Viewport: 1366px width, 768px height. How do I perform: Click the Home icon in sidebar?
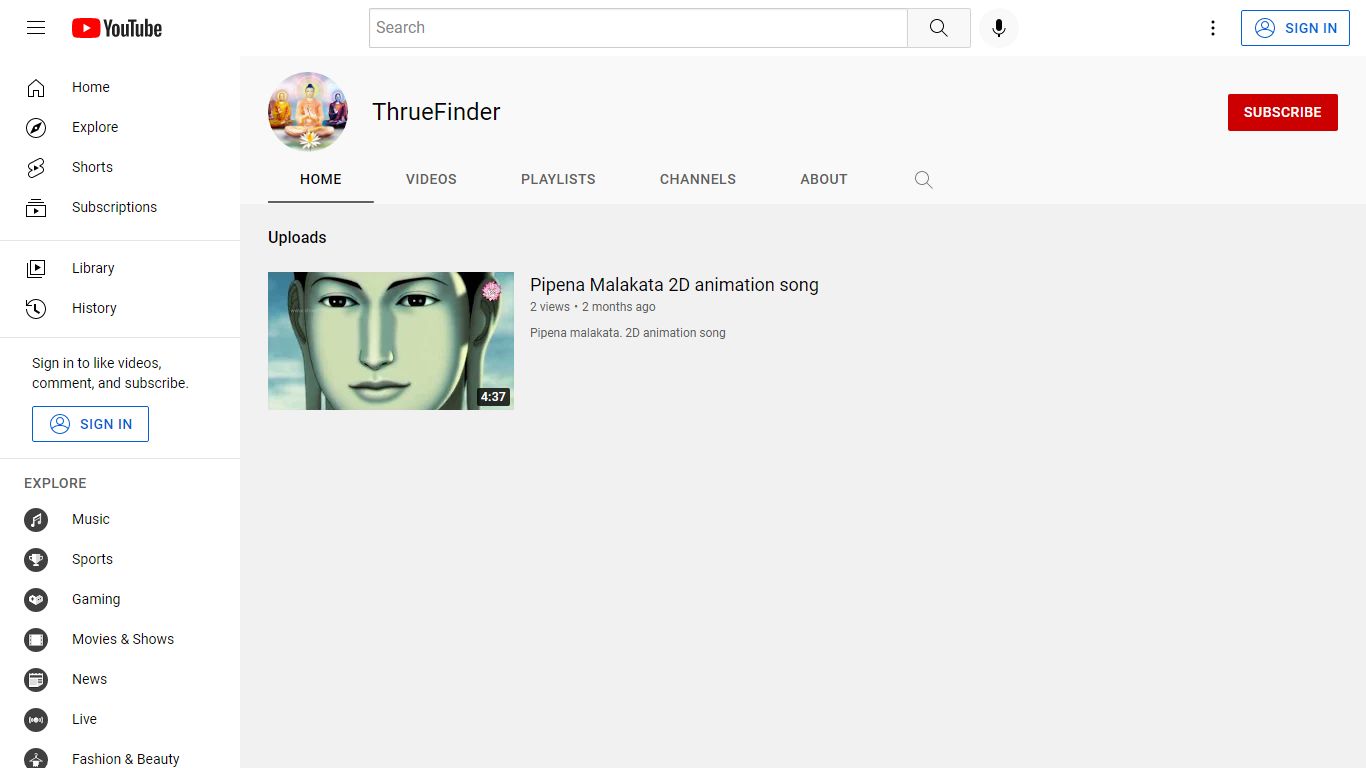coord(36,88)
